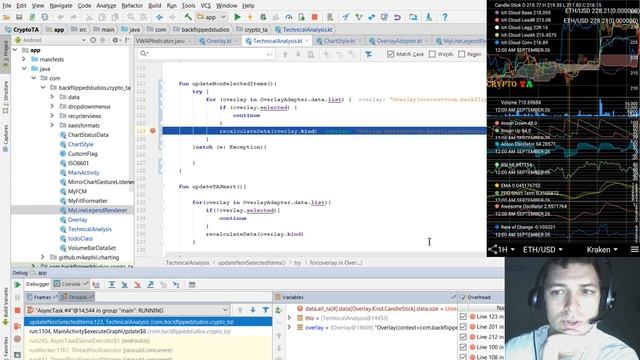Image resolution: width=640 pixels, height=360 pixels.
Task: Click the Sync refresh icon in the main toolbar
Action: [x=44, y=17]
